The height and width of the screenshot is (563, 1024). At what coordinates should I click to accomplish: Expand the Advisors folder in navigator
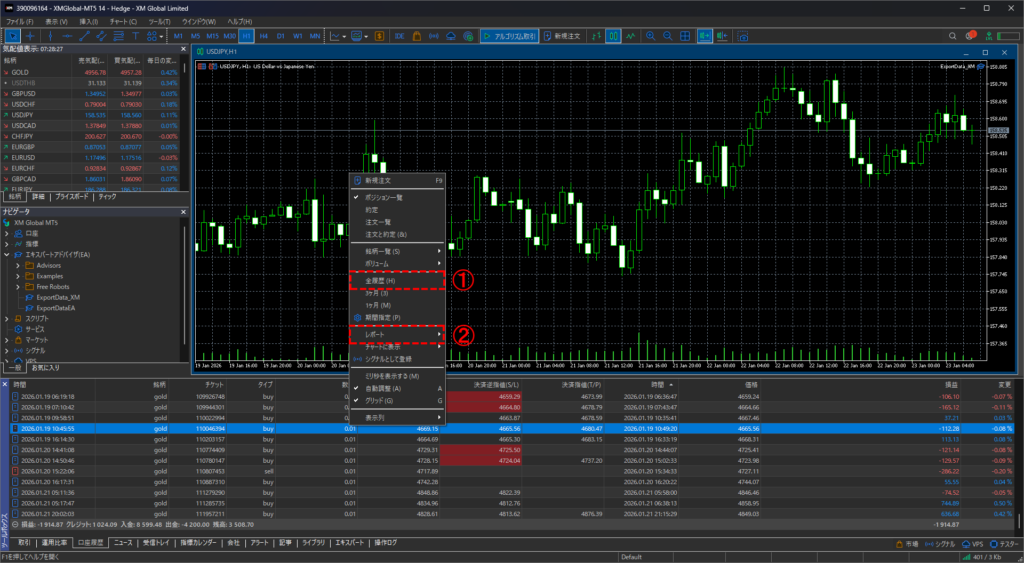pos(17,265)
